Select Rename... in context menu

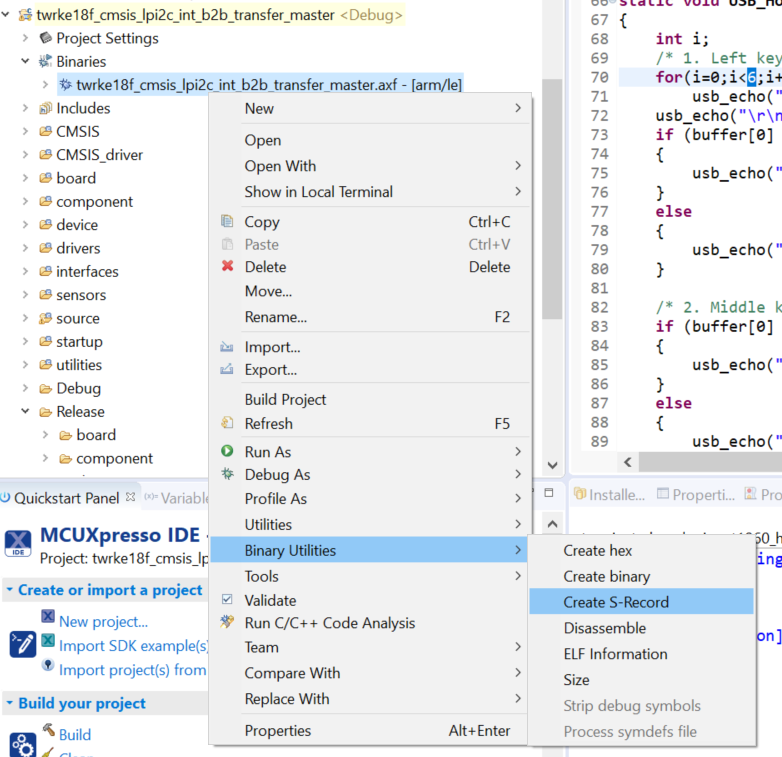369,317
